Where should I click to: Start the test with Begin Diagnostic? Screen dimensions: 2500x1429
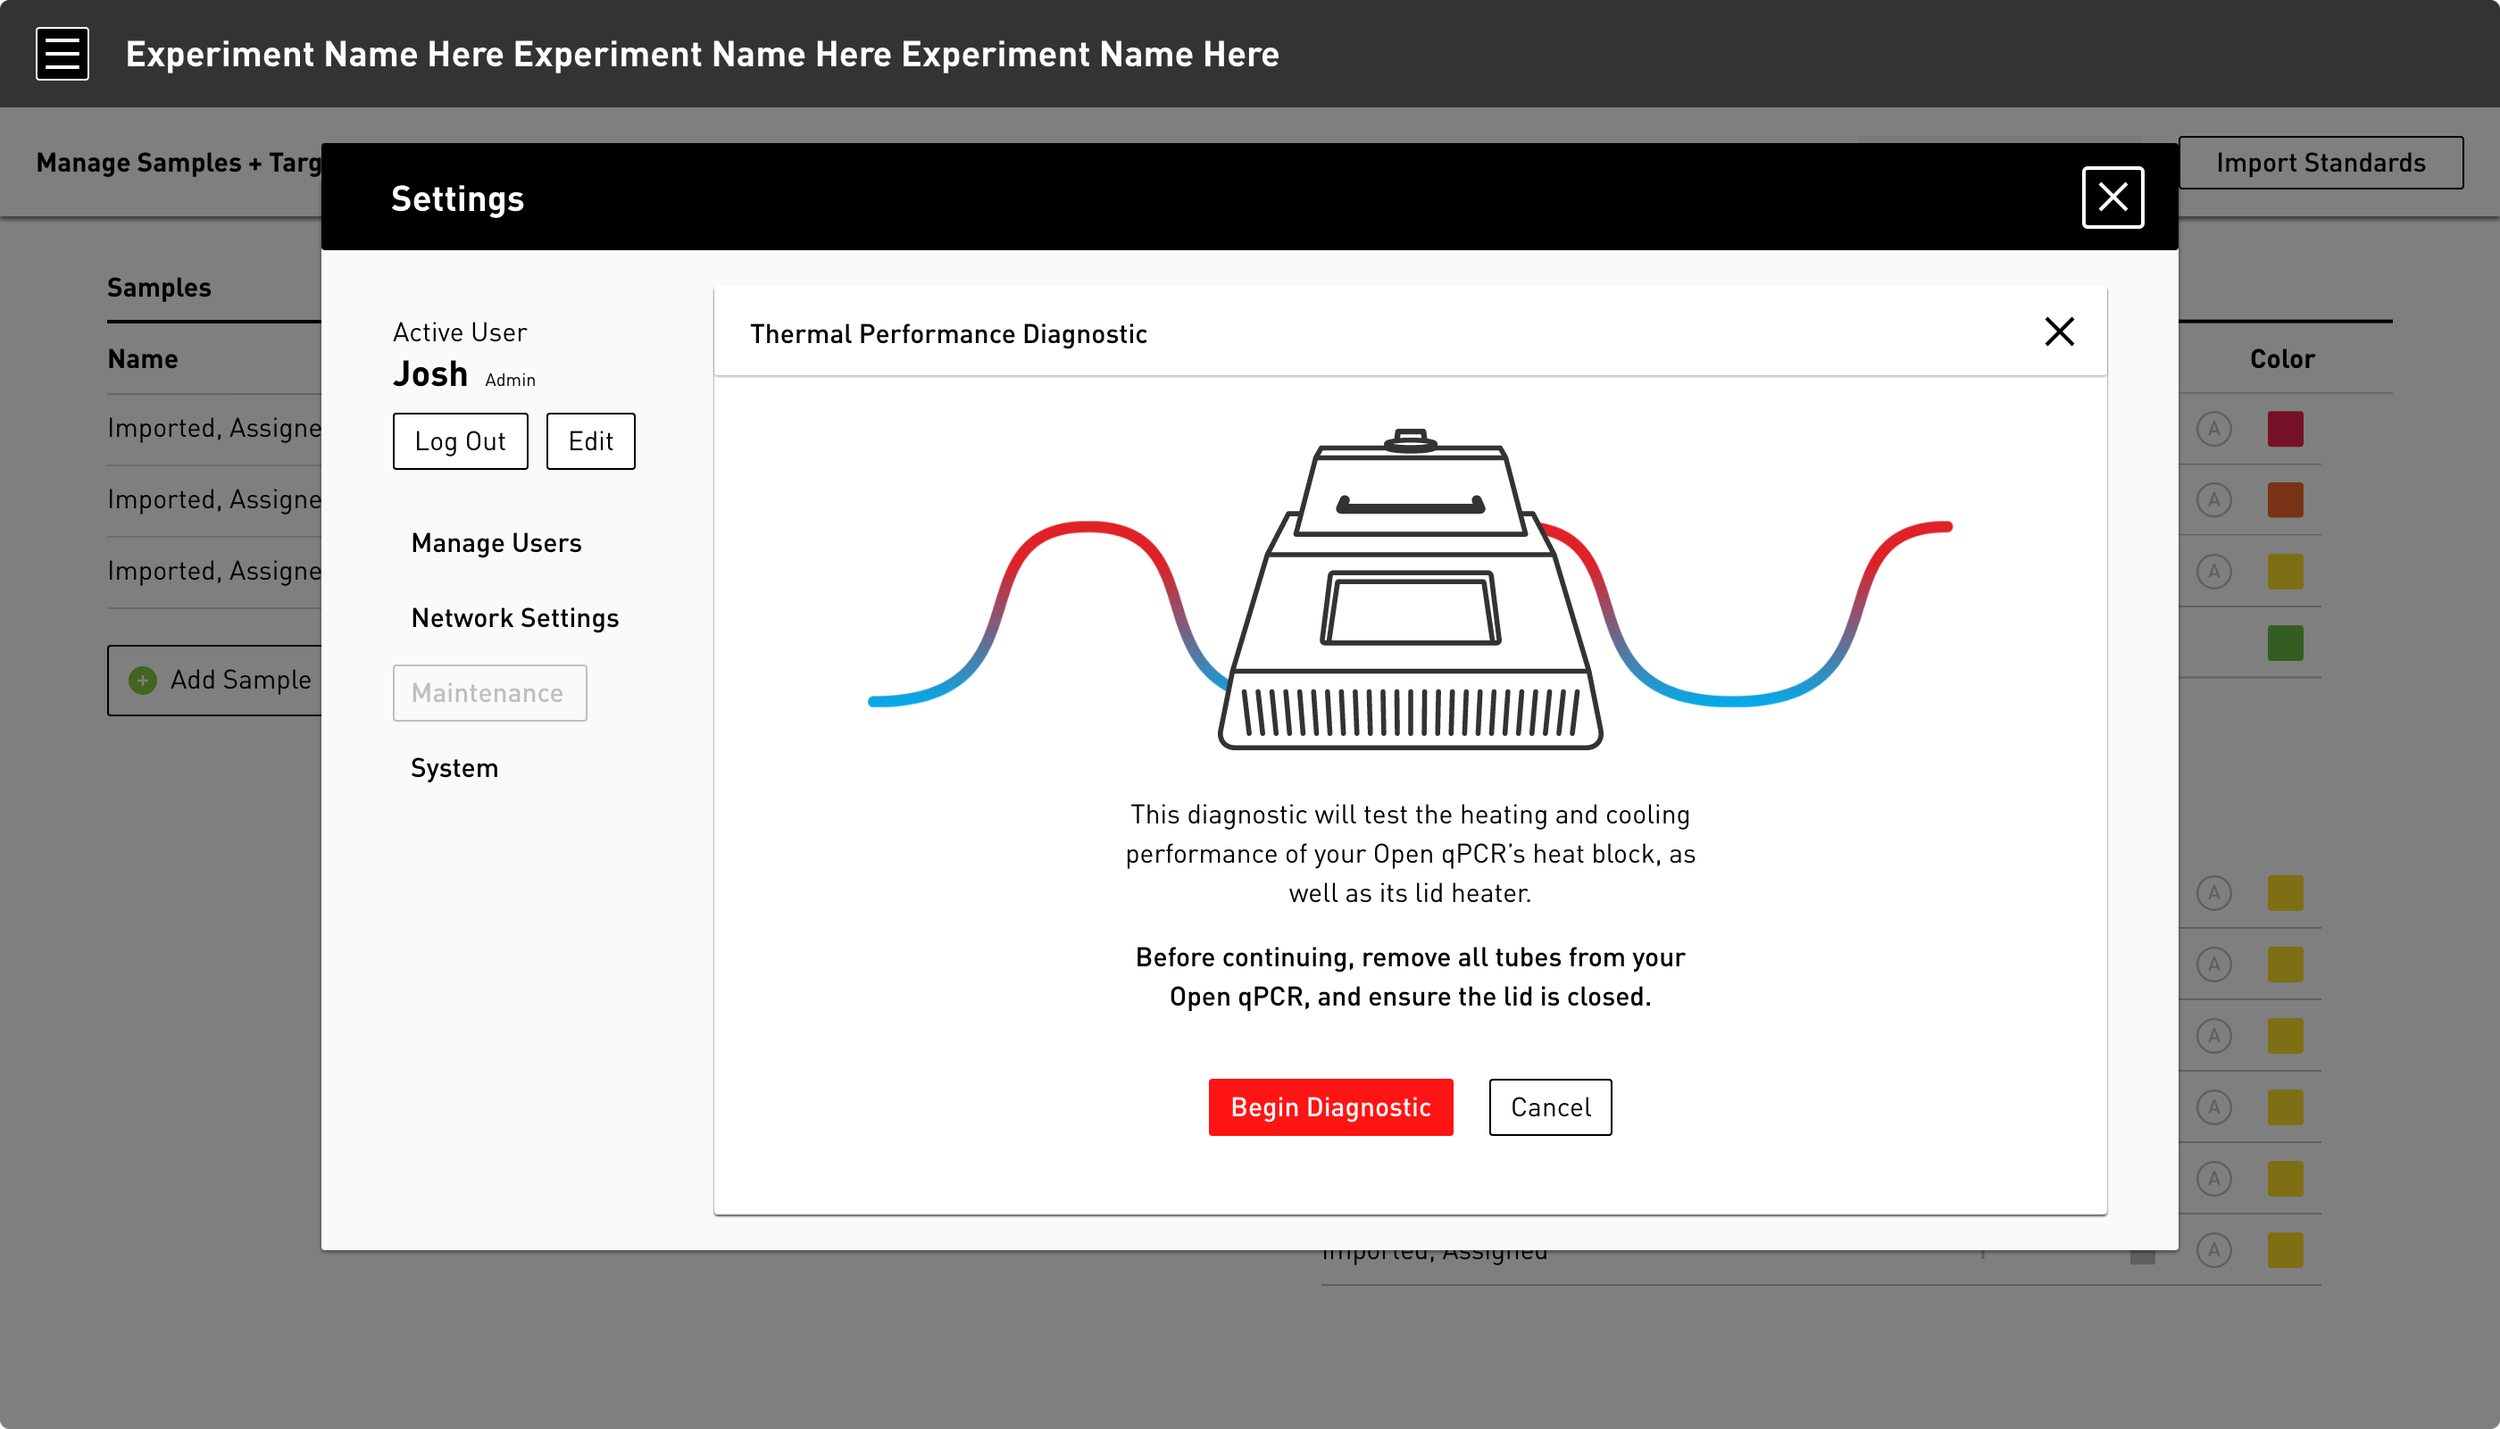[x=1330, y=1107]
